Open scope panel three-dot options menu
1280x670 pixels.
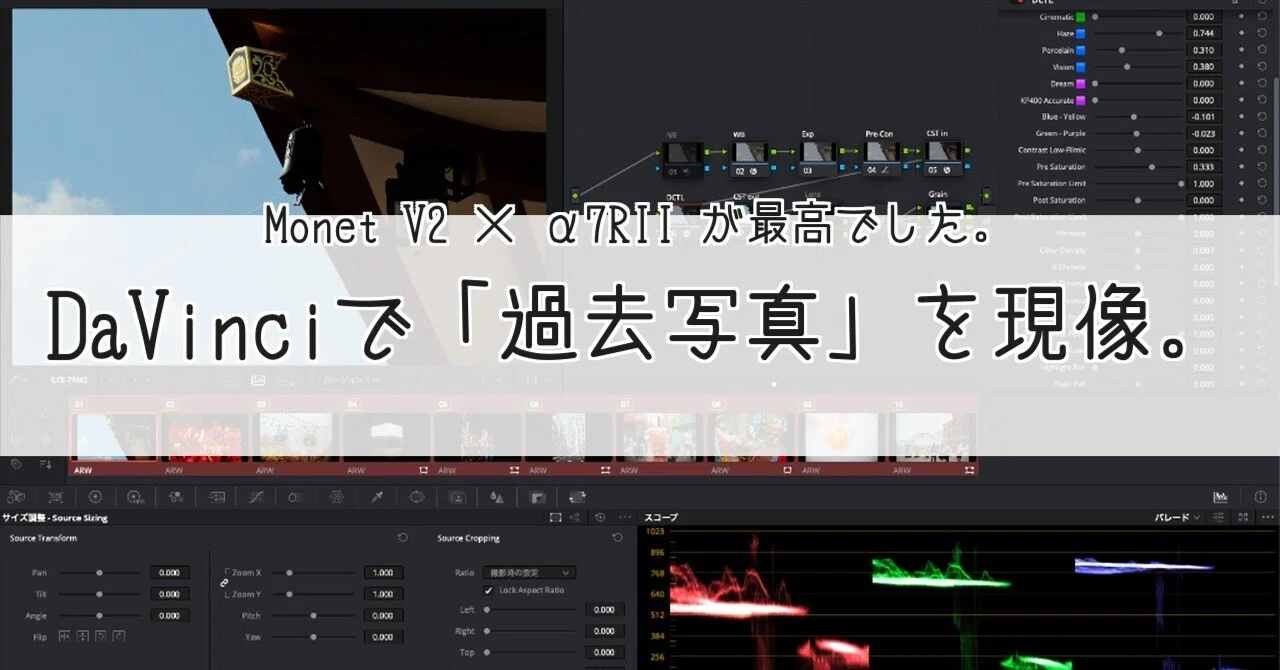(1266, 517)
